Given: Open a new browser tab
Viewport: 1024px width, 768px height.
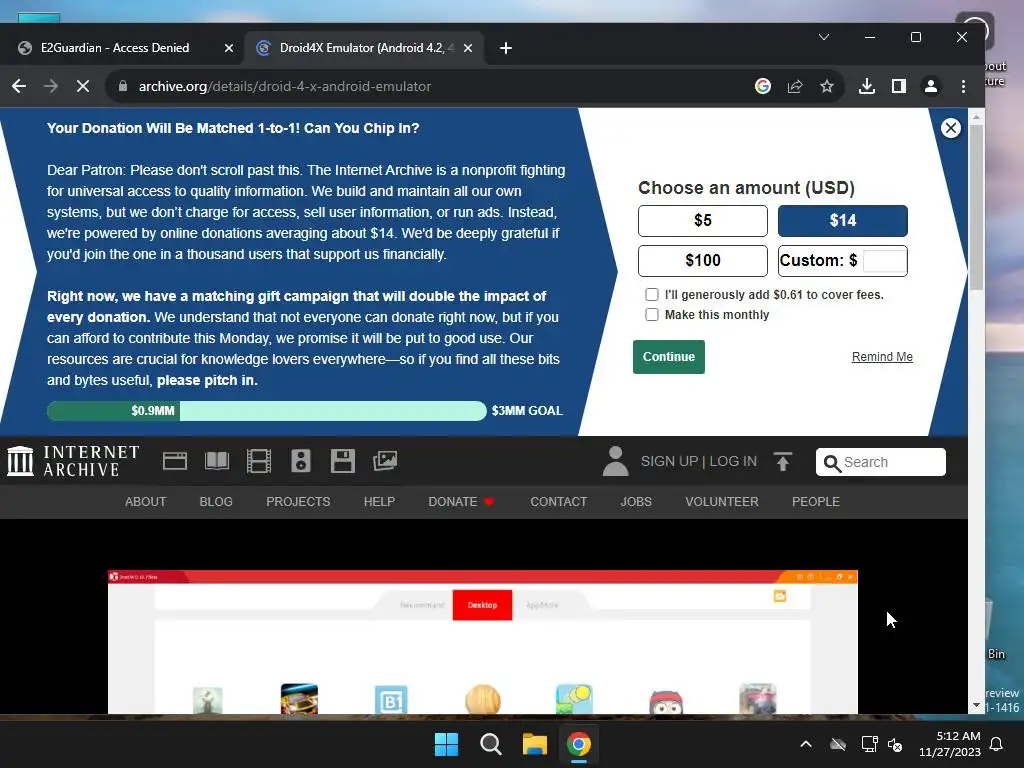Looking at the screenshot, I should [505, 48].
